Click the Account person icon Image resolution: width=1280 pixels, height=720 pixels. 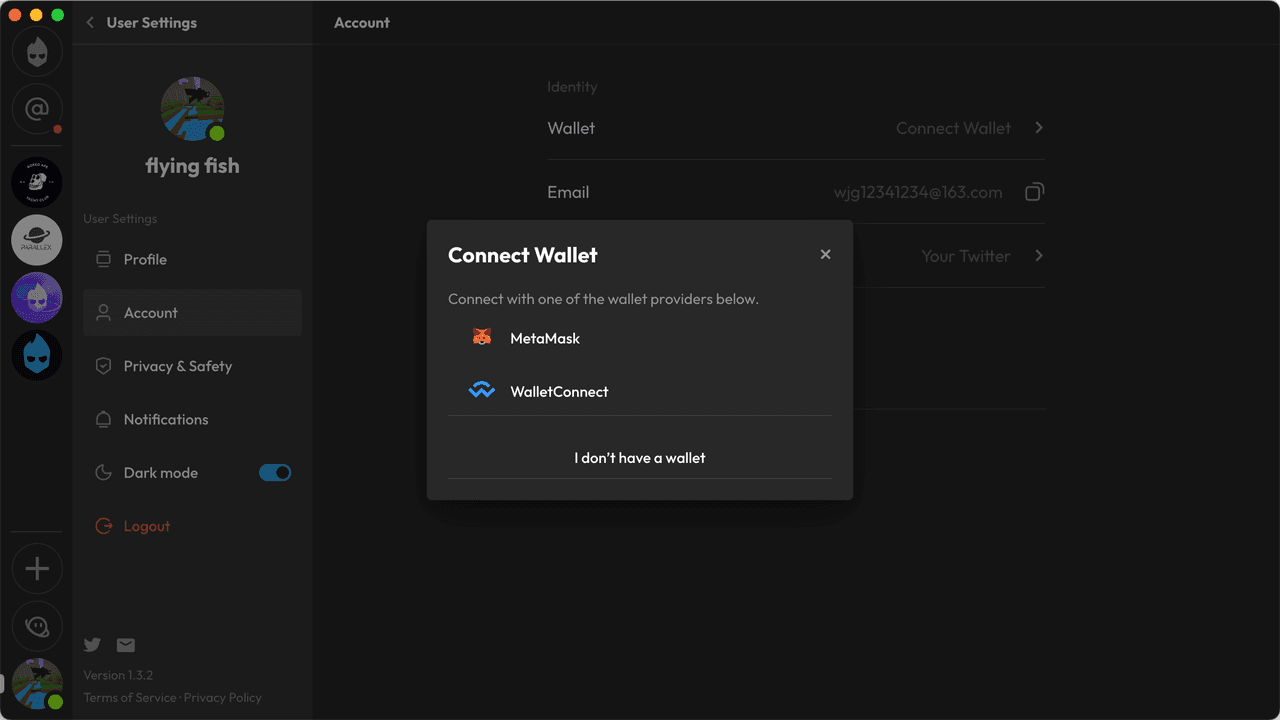tap(103, 313)
